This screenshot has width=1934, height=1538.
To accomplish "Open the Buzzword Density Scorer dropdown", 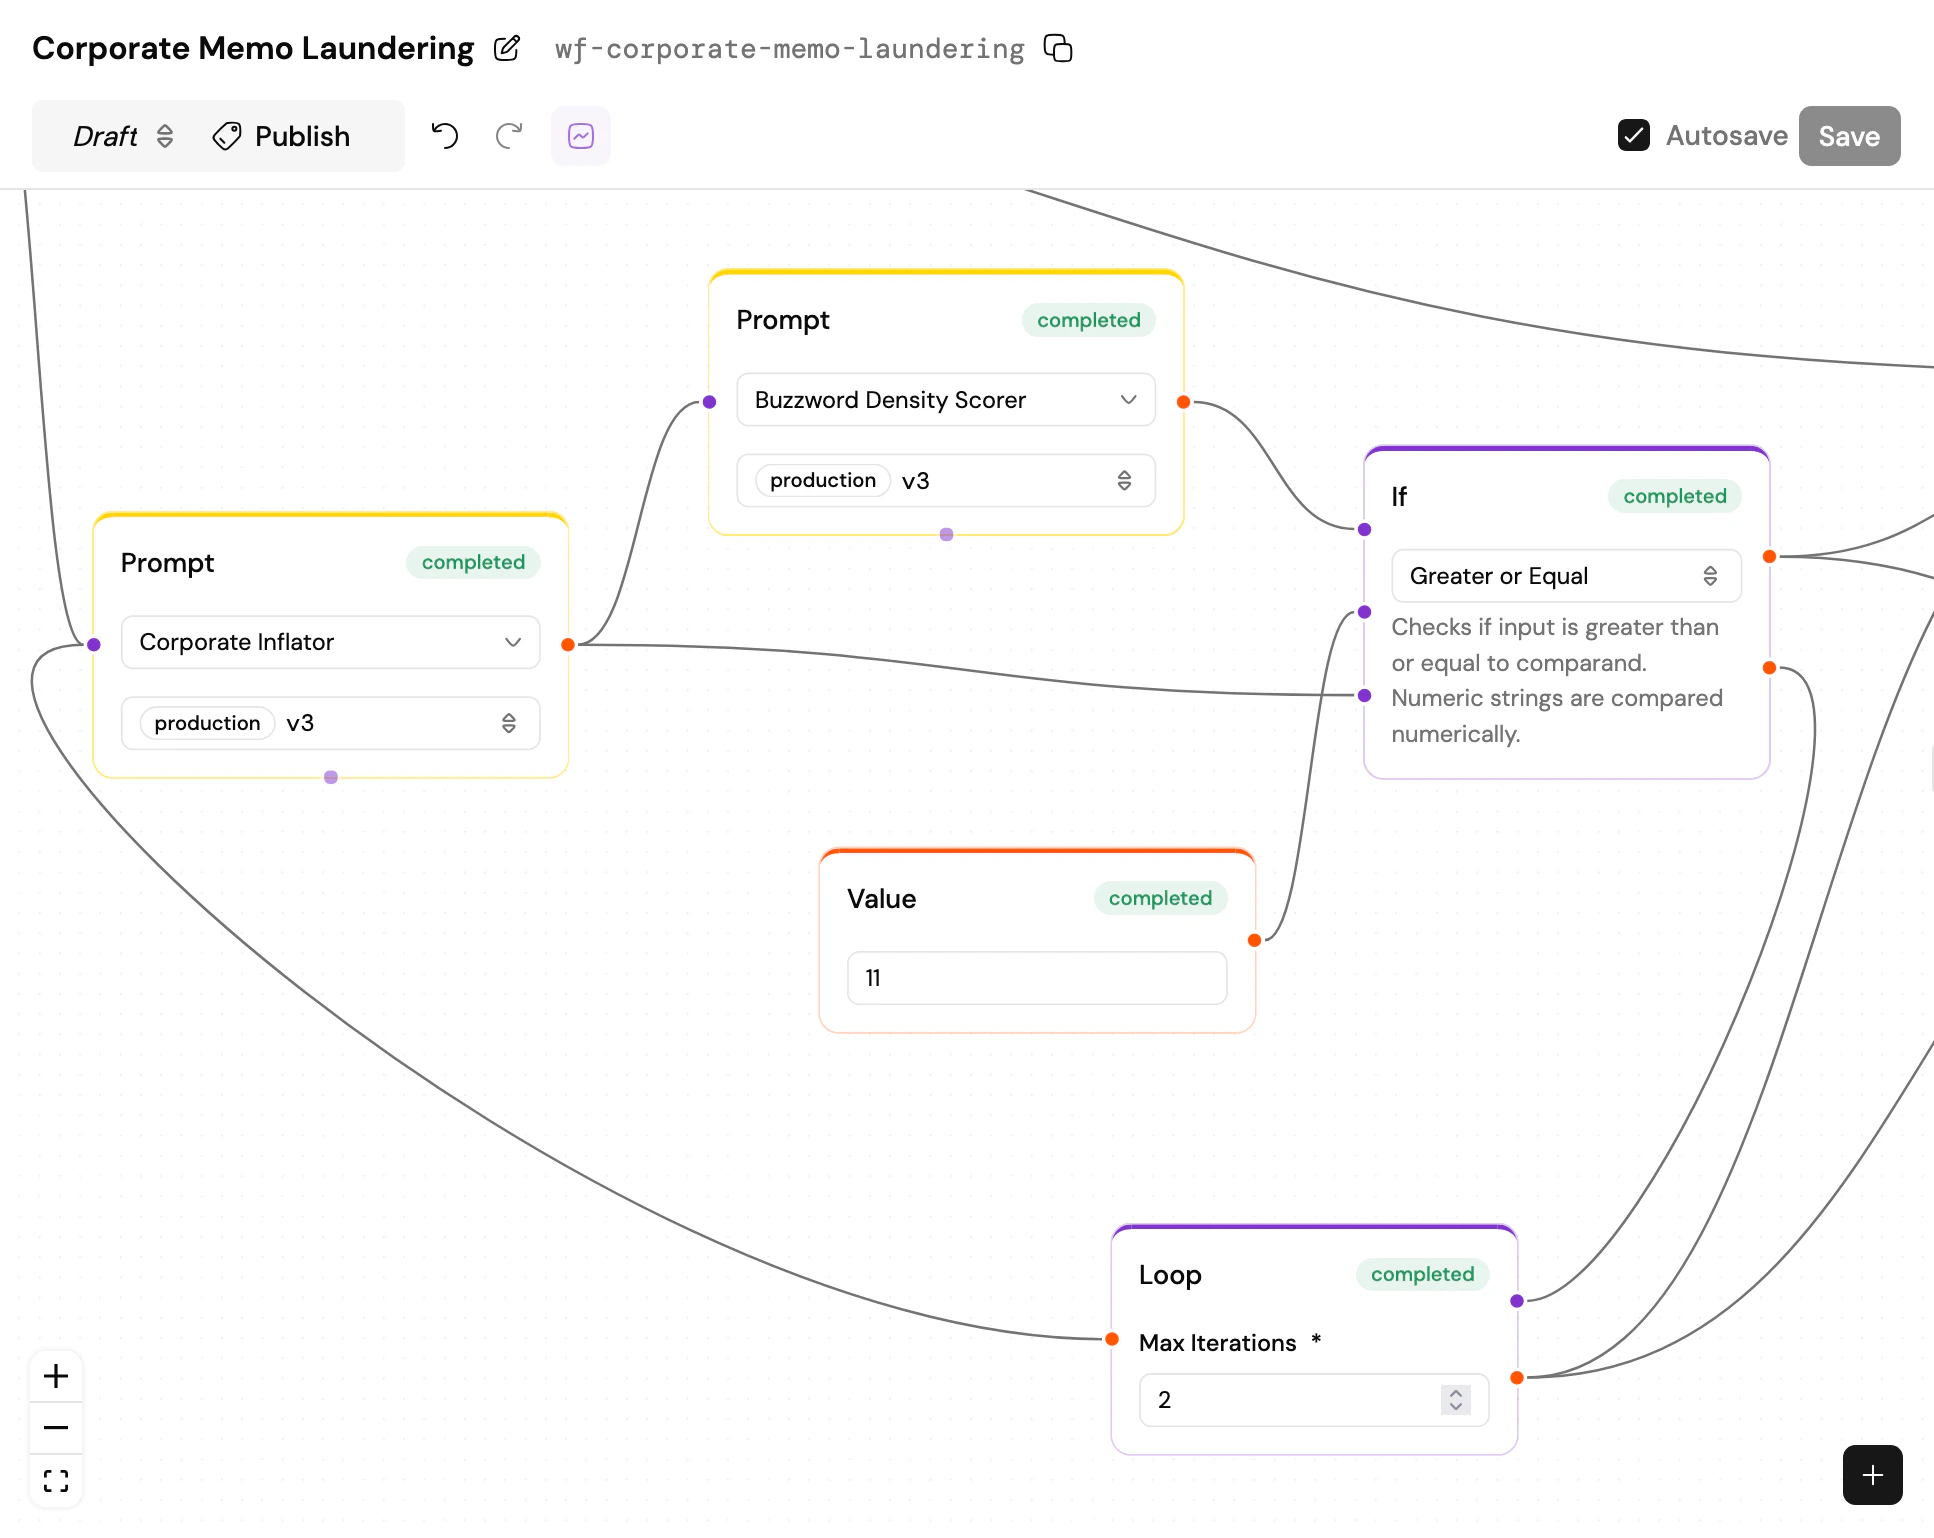I will 946,400.
